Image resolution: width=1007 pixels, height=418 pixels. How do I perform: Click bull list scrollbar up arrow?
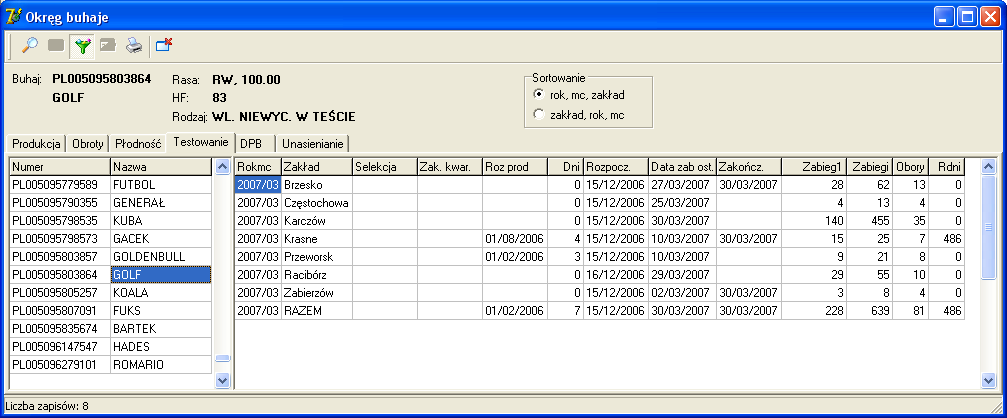click(x=222, y=167)
